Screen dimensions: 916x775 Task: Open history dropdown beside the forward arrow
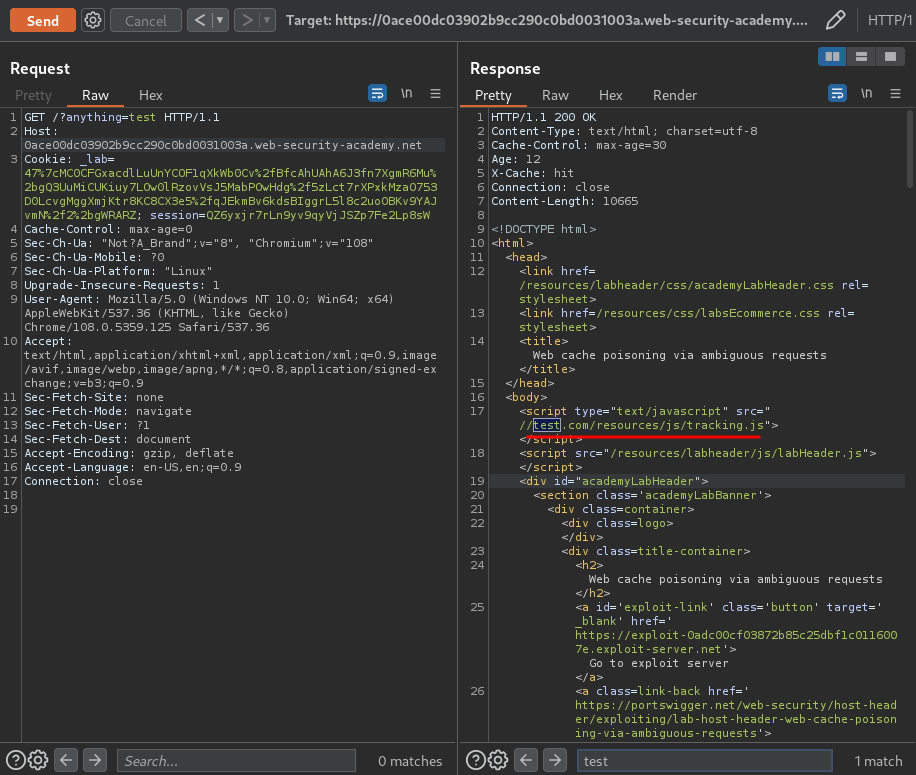268,20
